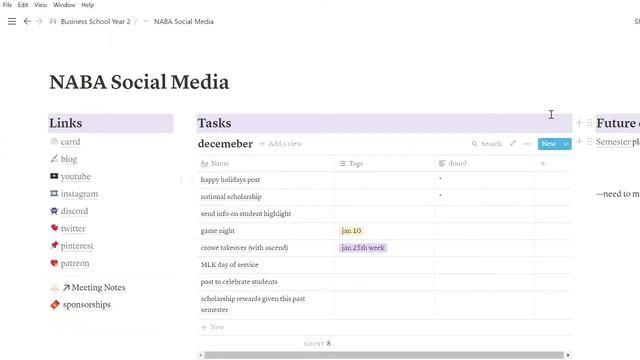Image resolution: width=640 pixels, height=360 pixels.
Task: Click drag handle beside Semester block
Action: pos(589,141)
